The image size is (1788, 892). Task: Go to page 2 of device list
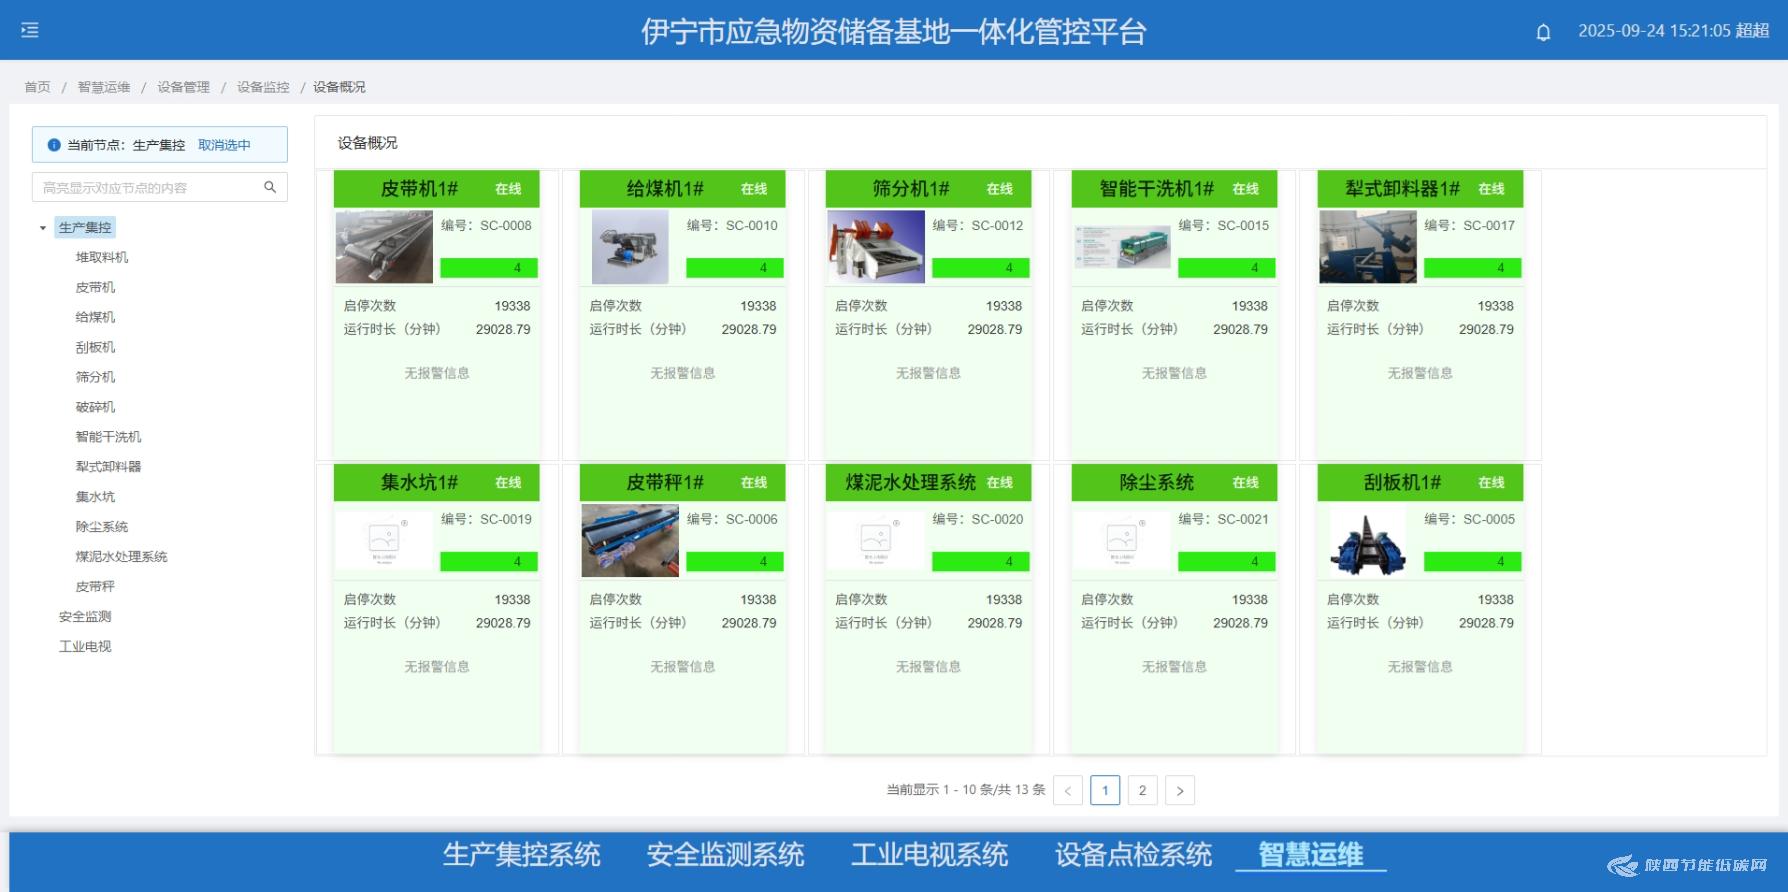(x=1142, y=791)
